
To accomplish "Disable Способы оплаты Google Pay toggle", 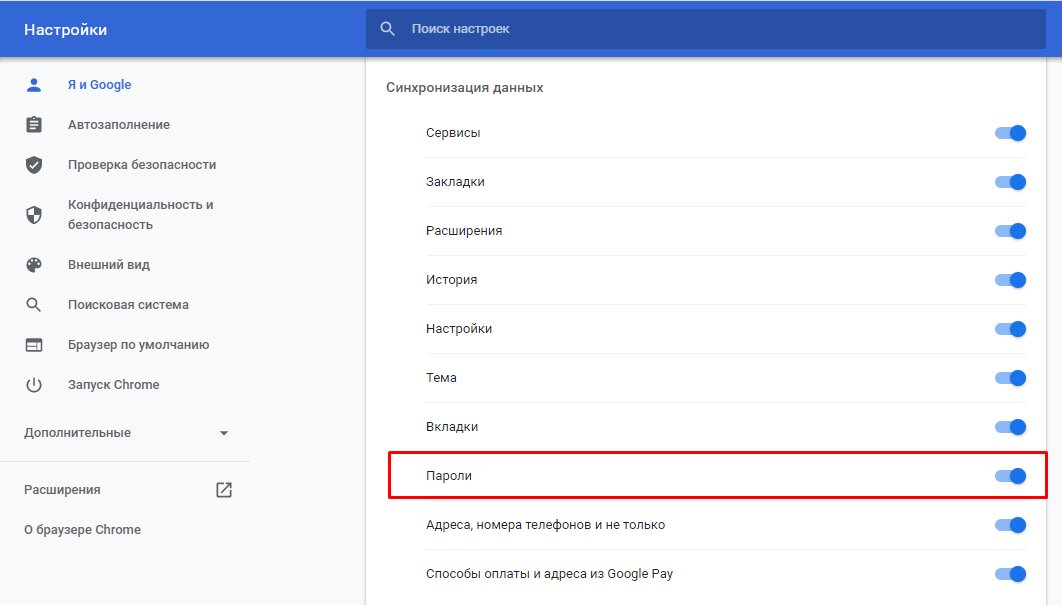I will click(1010, 574).
